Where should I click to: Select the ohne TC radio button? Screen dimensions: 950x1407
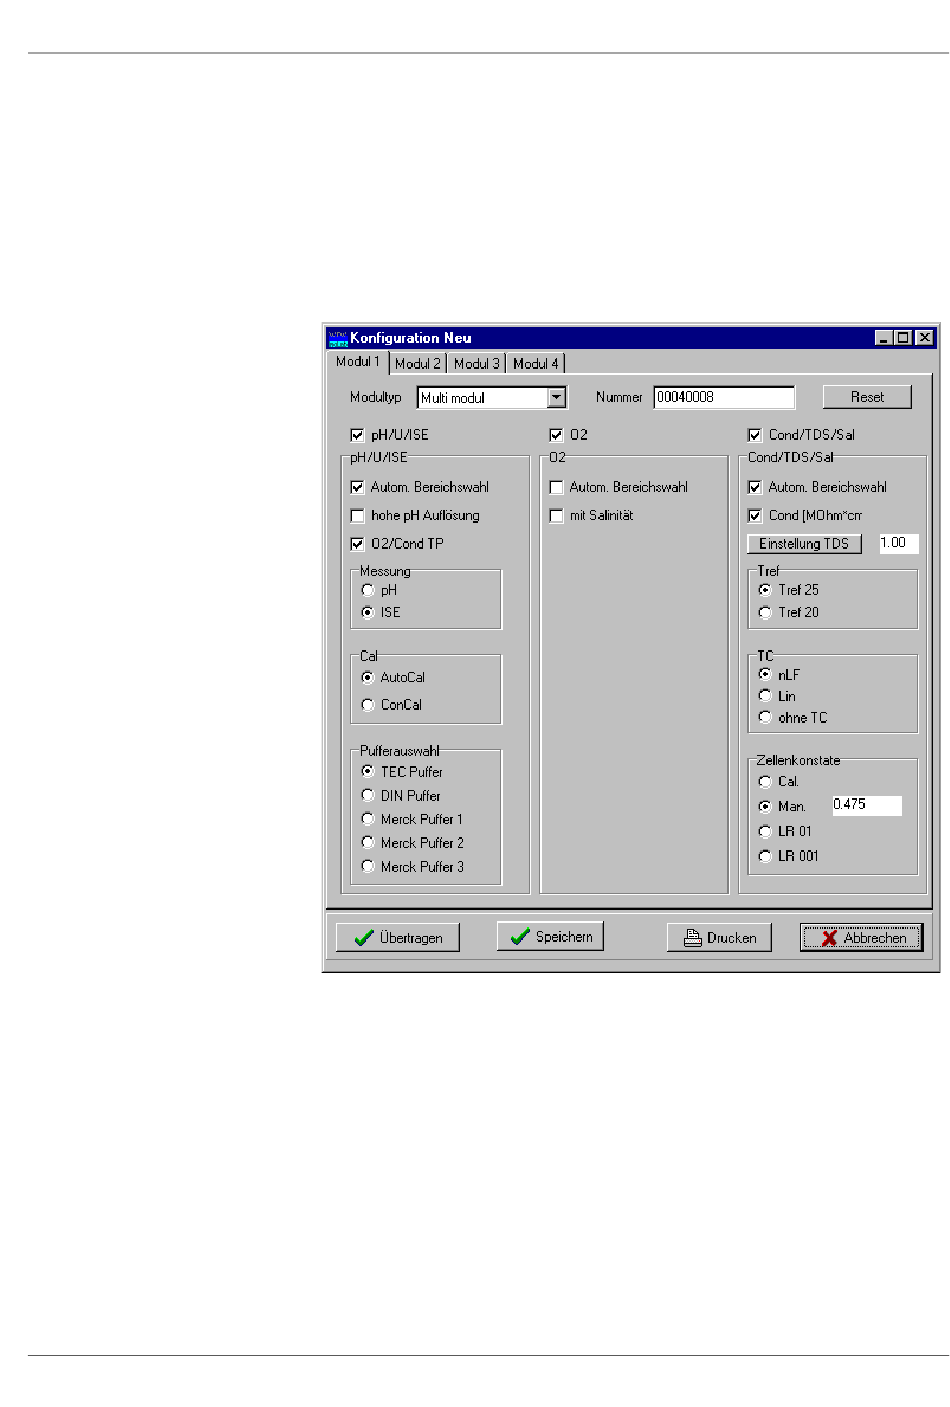tap(765, 718)
